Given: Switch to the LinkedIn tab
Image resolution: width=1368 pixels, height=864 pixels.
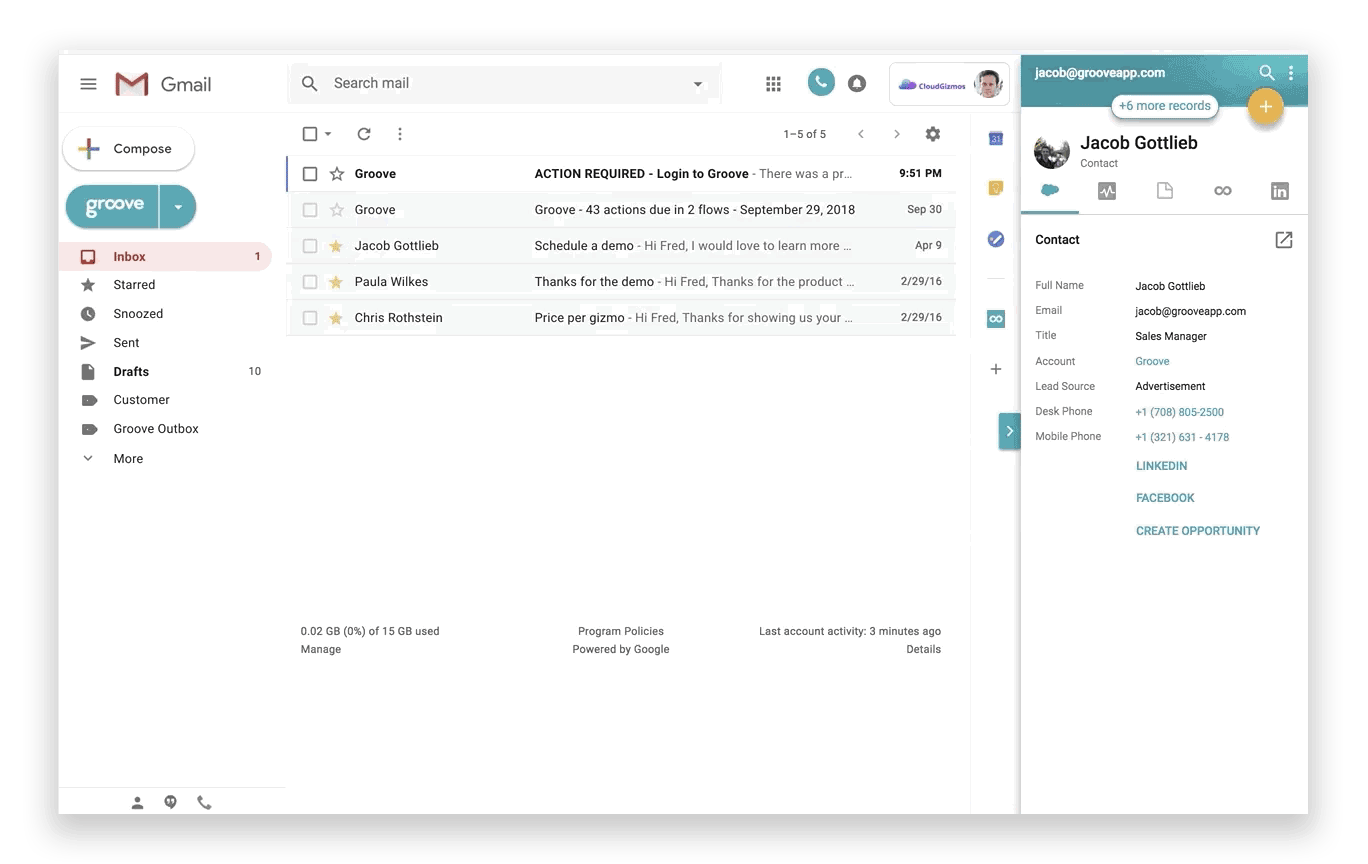Looking at the screenshot, I should tap(1280, 191).
